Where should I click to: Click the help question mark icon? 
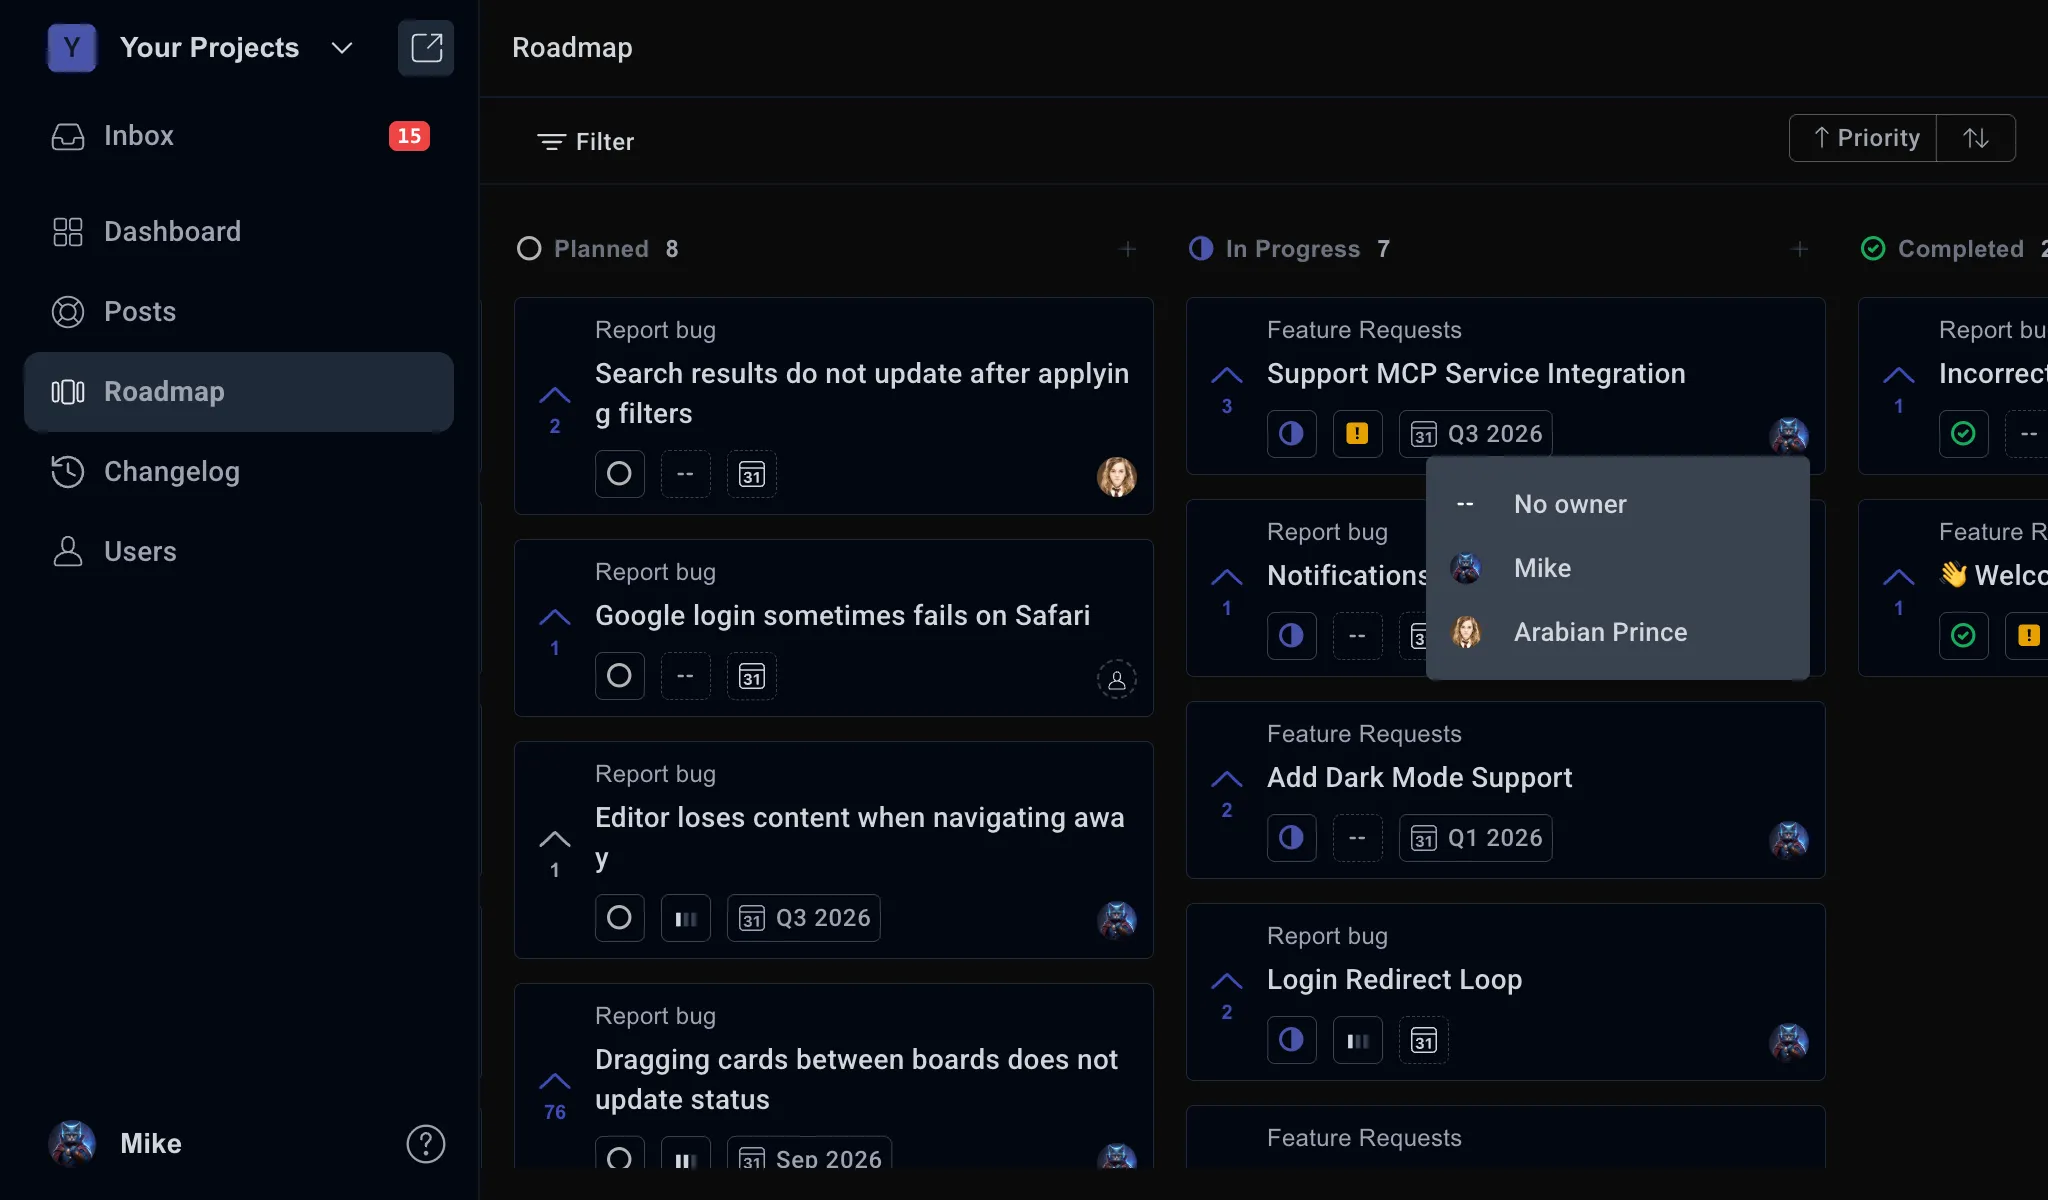[x=426, y=1144]
